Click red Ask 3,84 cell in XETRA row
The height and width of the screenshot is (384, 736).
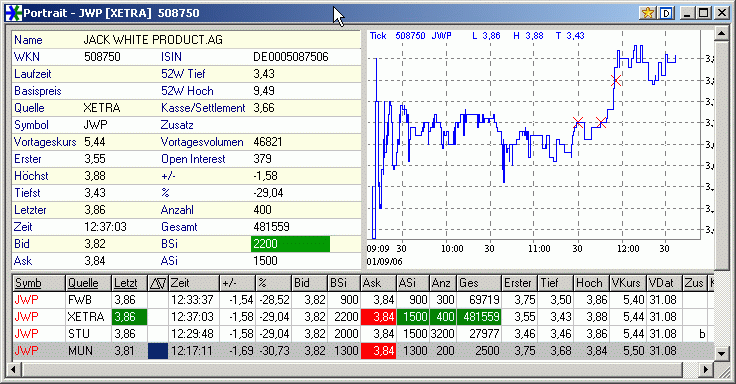378,317
